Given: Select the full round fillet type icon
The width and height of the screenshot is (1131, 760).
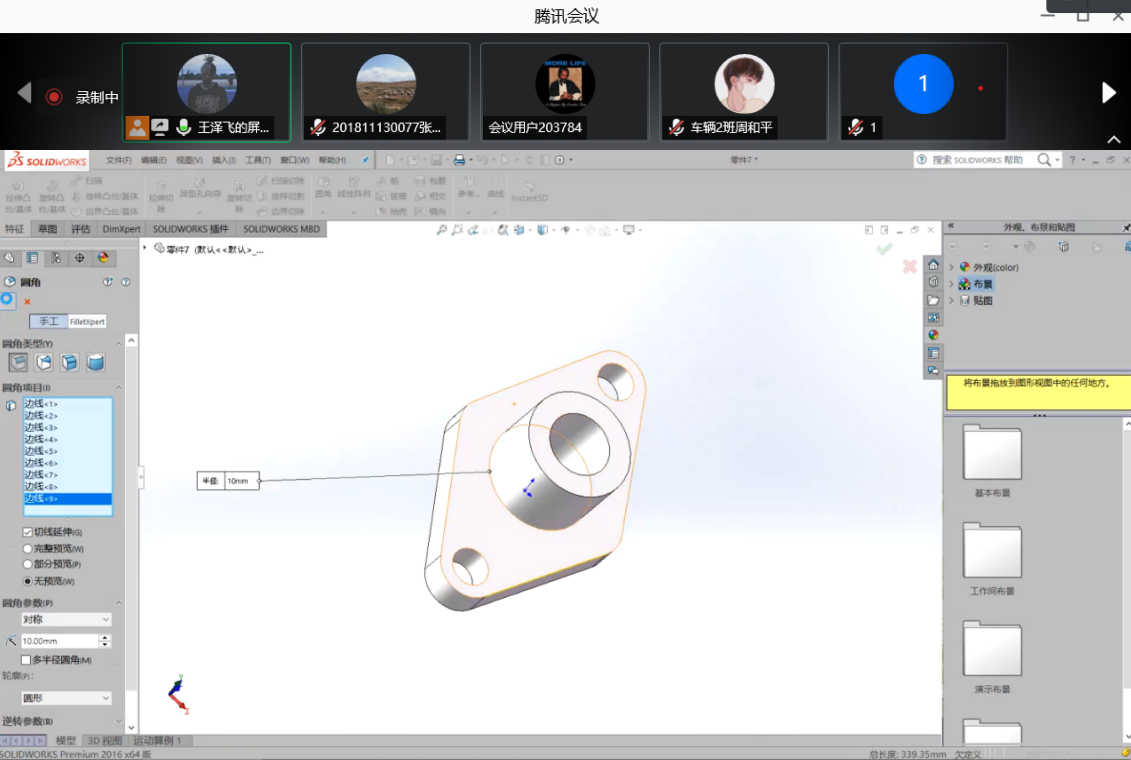Looking at the screenshot, I should point(95,362).
